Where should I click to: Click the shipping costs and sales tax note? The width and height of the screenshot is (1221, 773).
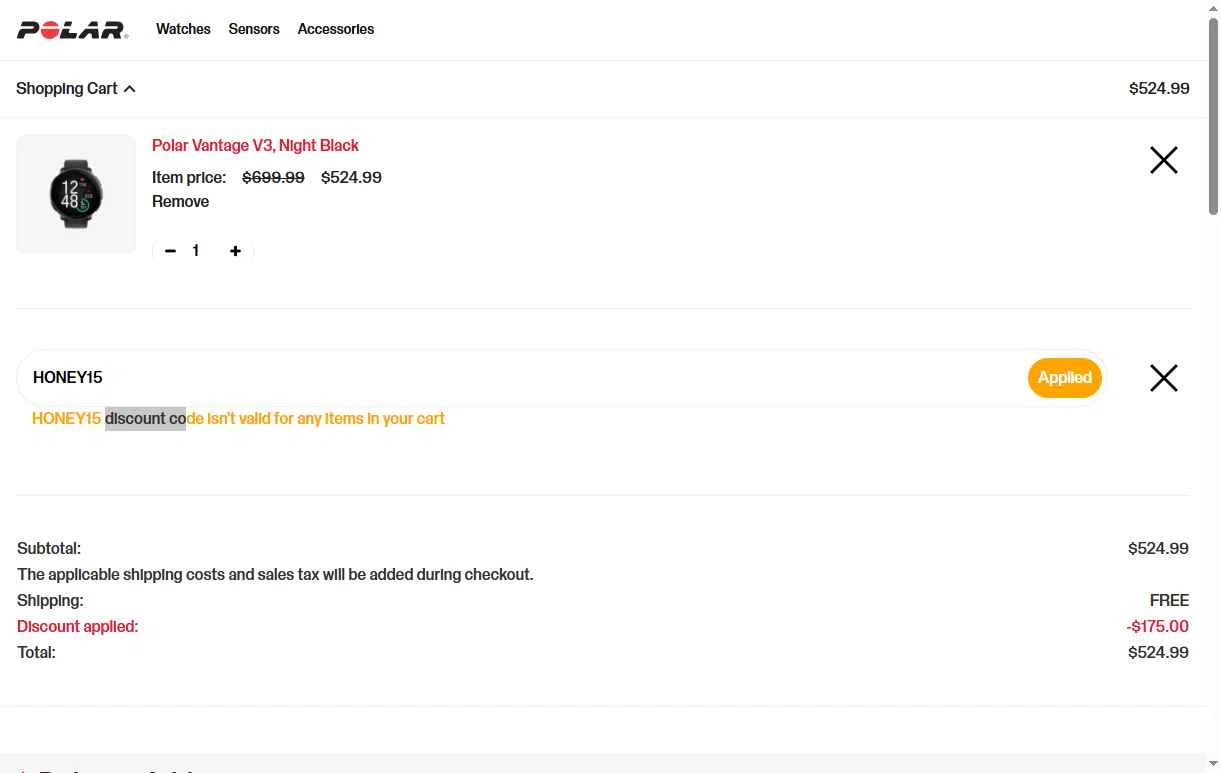(275, 574)
